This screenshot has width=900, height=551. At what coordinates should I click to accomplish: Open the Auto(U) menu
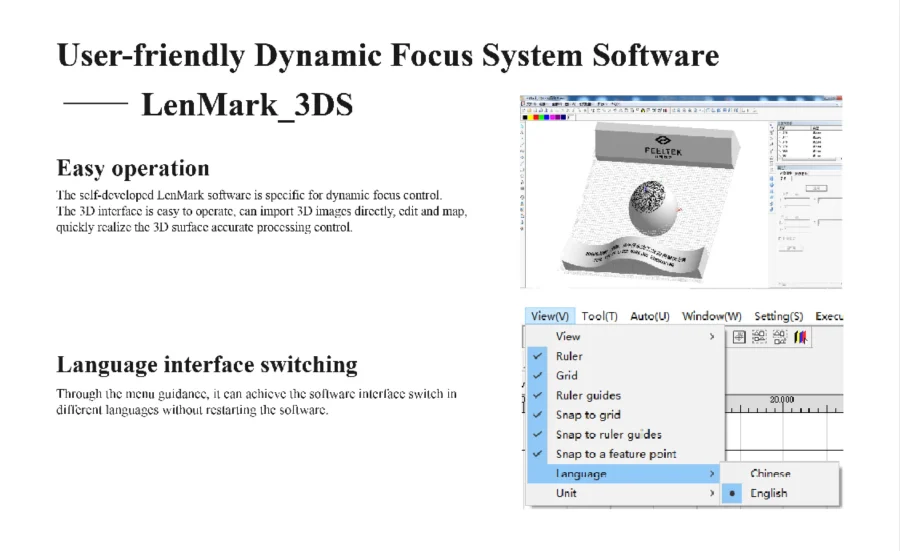tap(650, 316)
